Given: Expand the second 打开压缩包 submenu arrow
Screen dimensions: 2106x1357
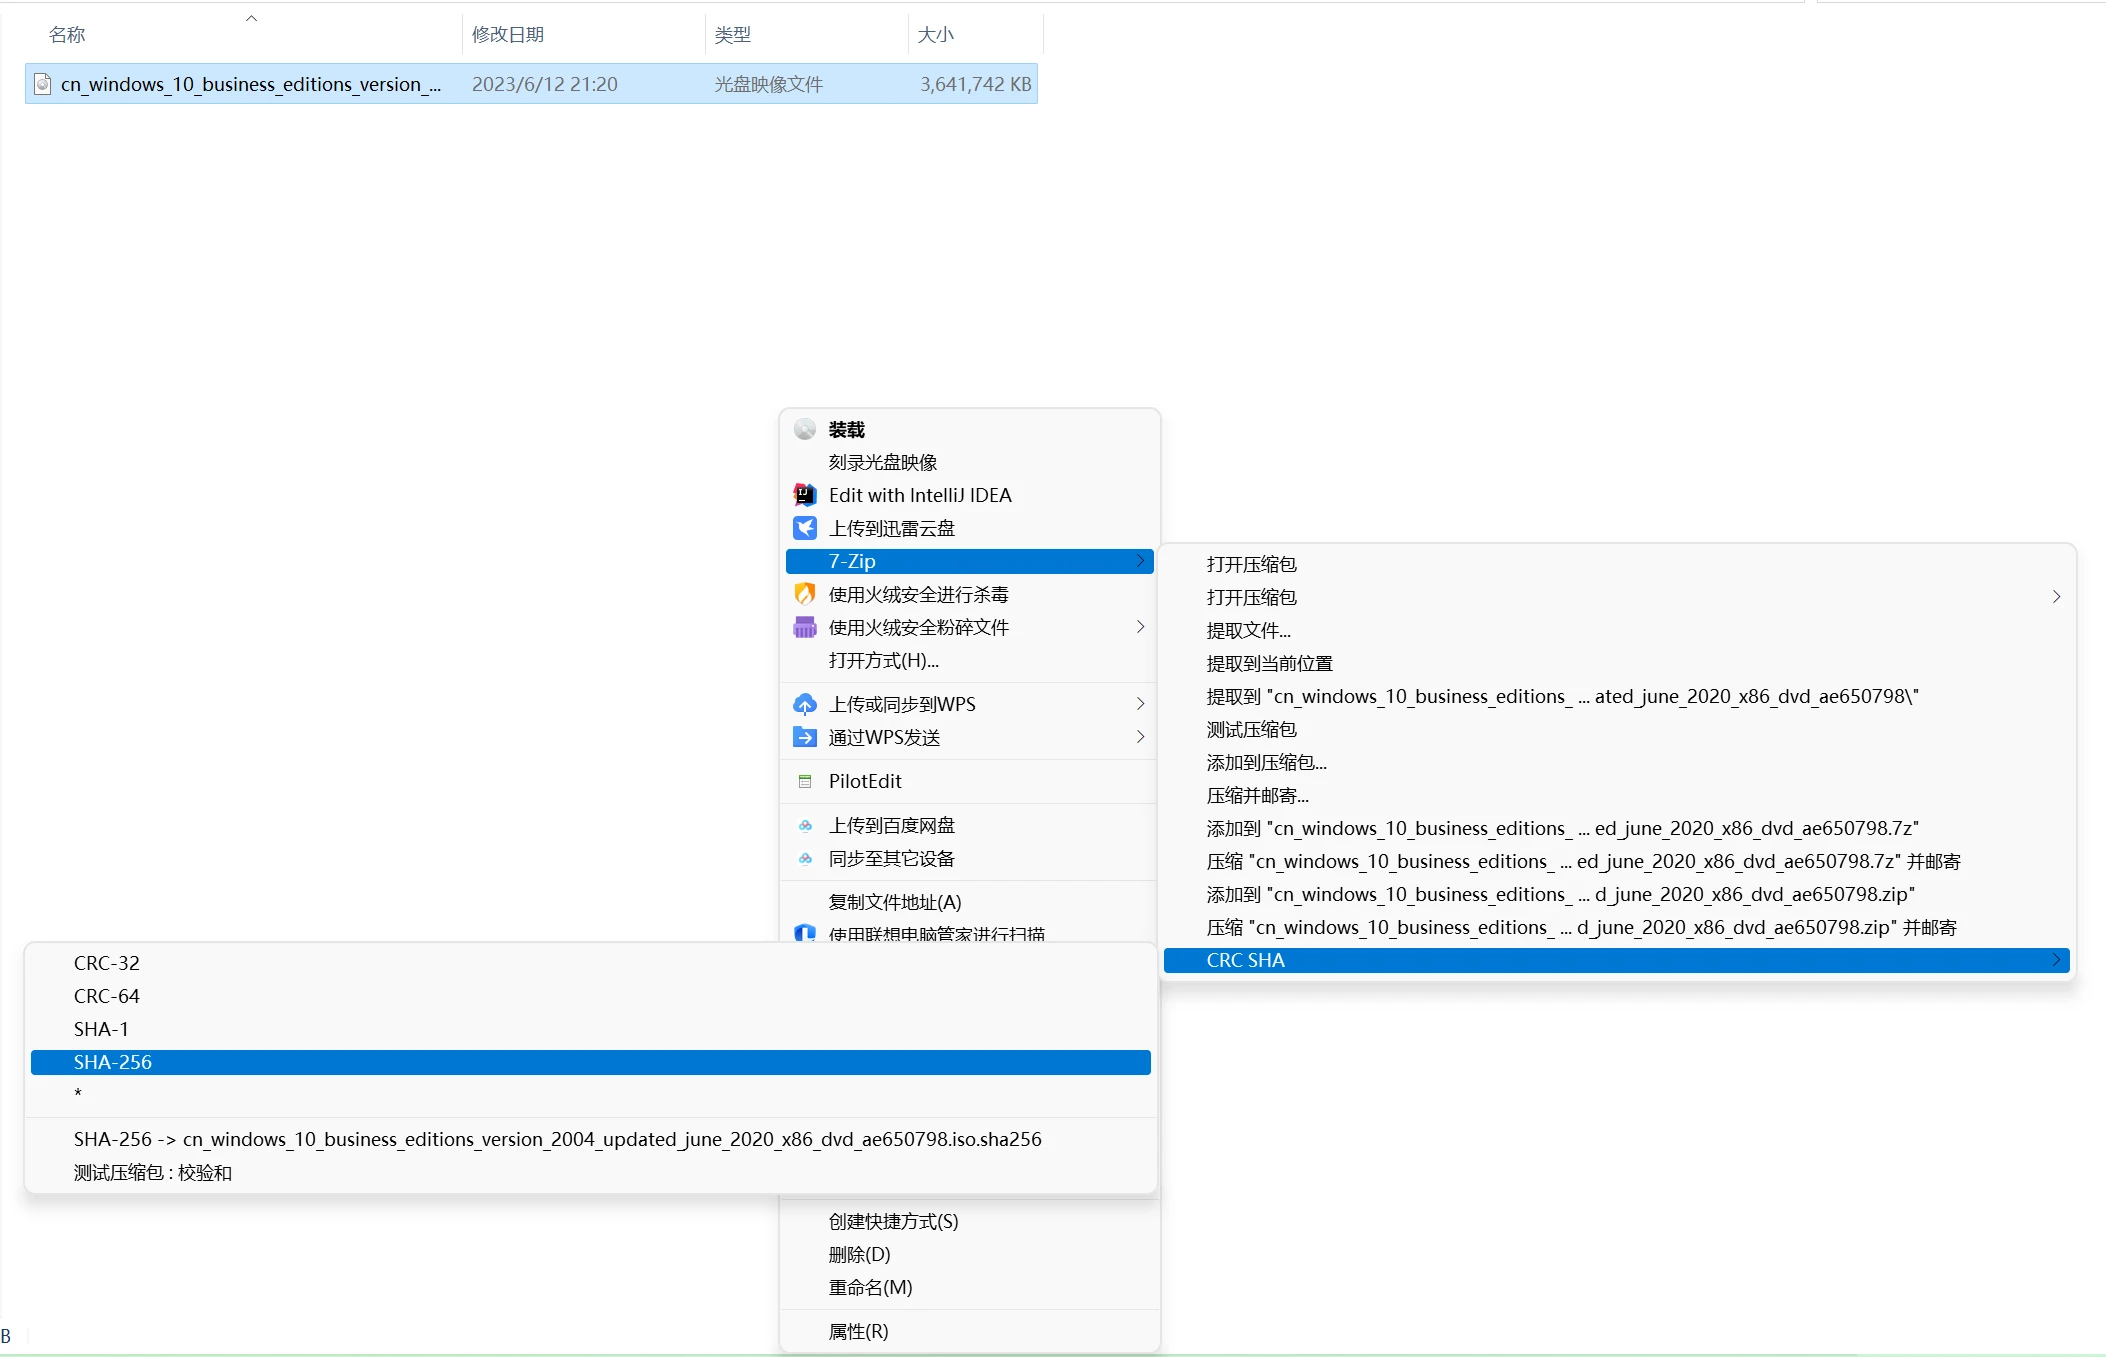Looking at the screenshot, I should 2056,597.
